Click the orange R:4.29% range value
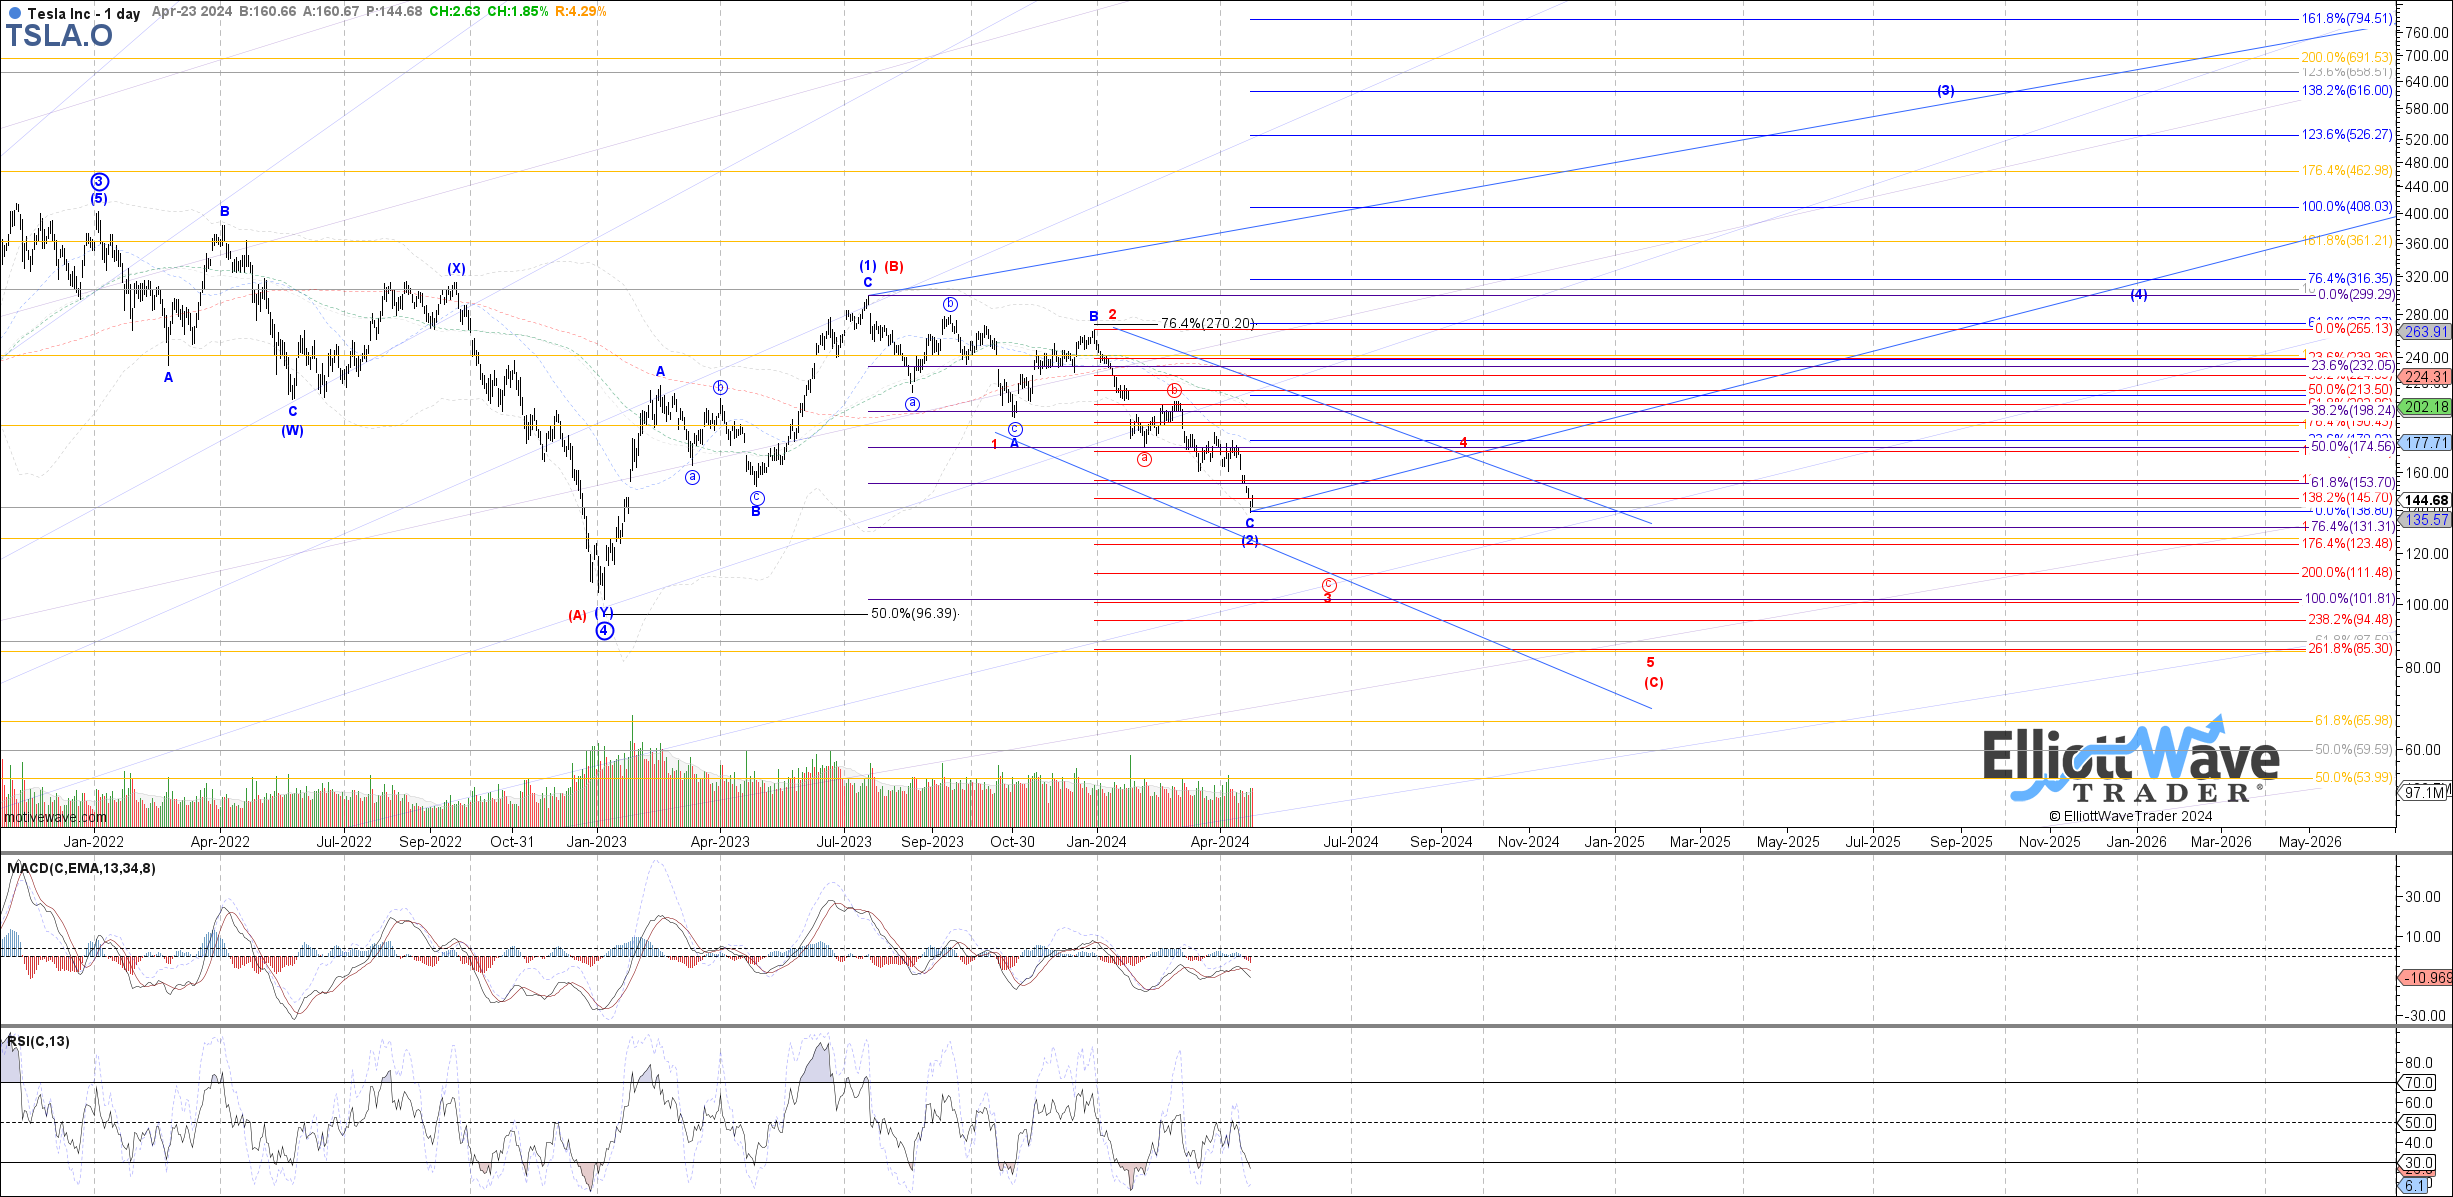This screenshot has width=2453, height=1197. coord(581,12)
